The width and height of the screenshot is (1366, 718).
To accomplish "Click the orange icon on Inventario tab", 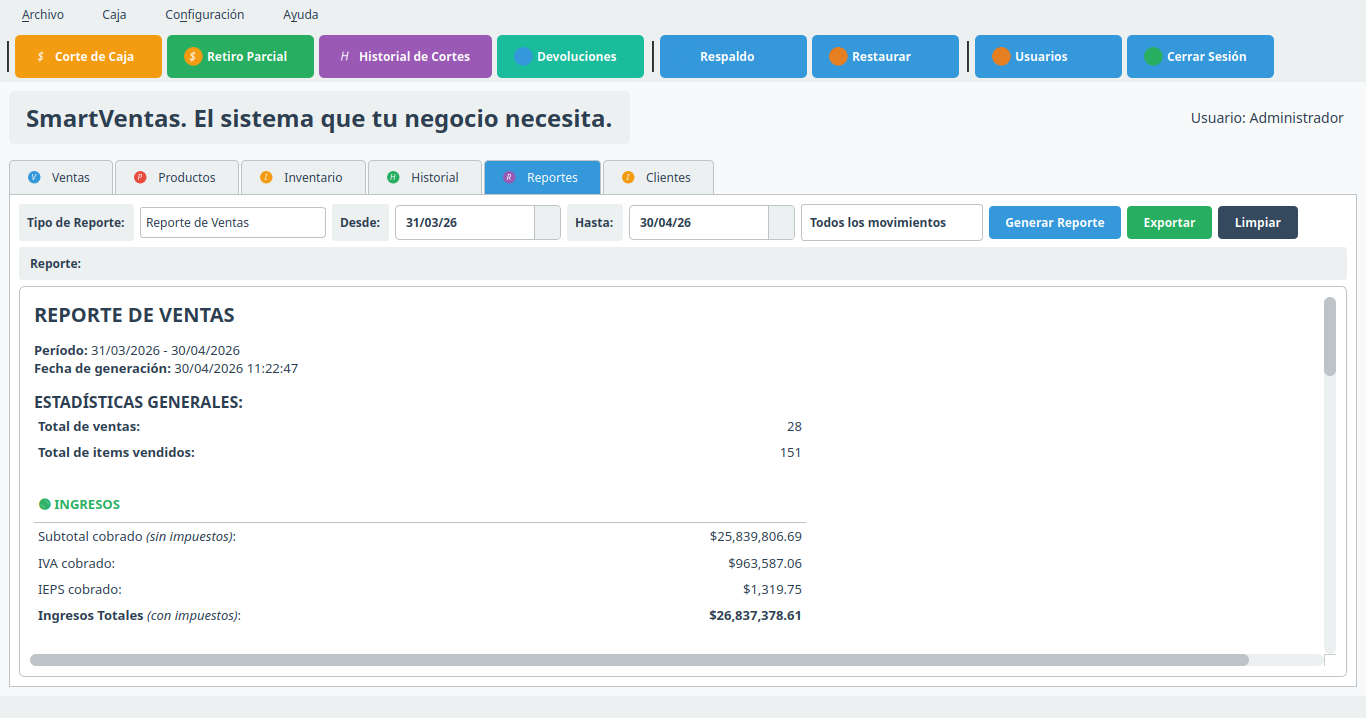I will pyautogui.click(x=266, y=177).
